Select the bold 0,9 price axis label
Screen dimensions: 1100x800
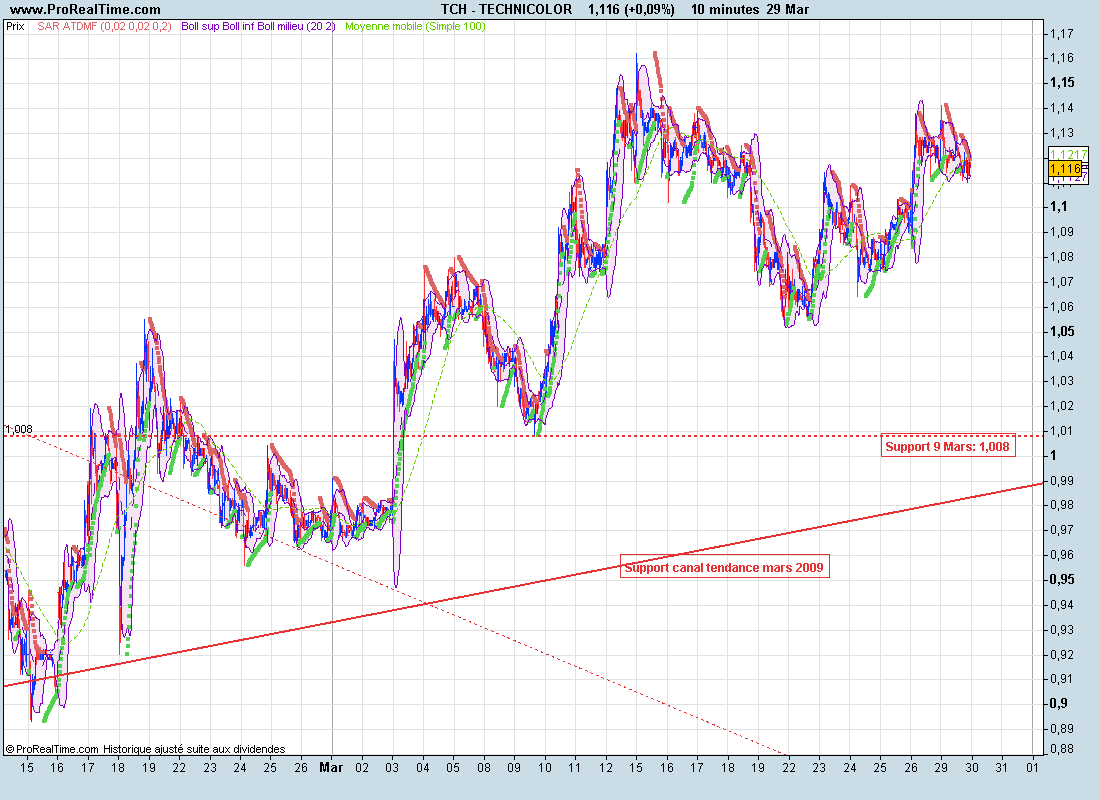tap(1059, 704)
